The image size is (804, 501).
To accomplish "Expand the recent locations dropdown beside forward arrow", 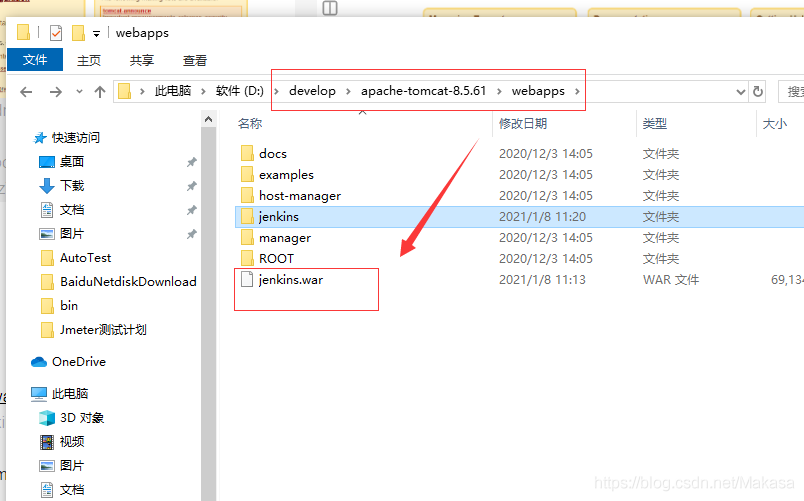I will tap(78, 92).
